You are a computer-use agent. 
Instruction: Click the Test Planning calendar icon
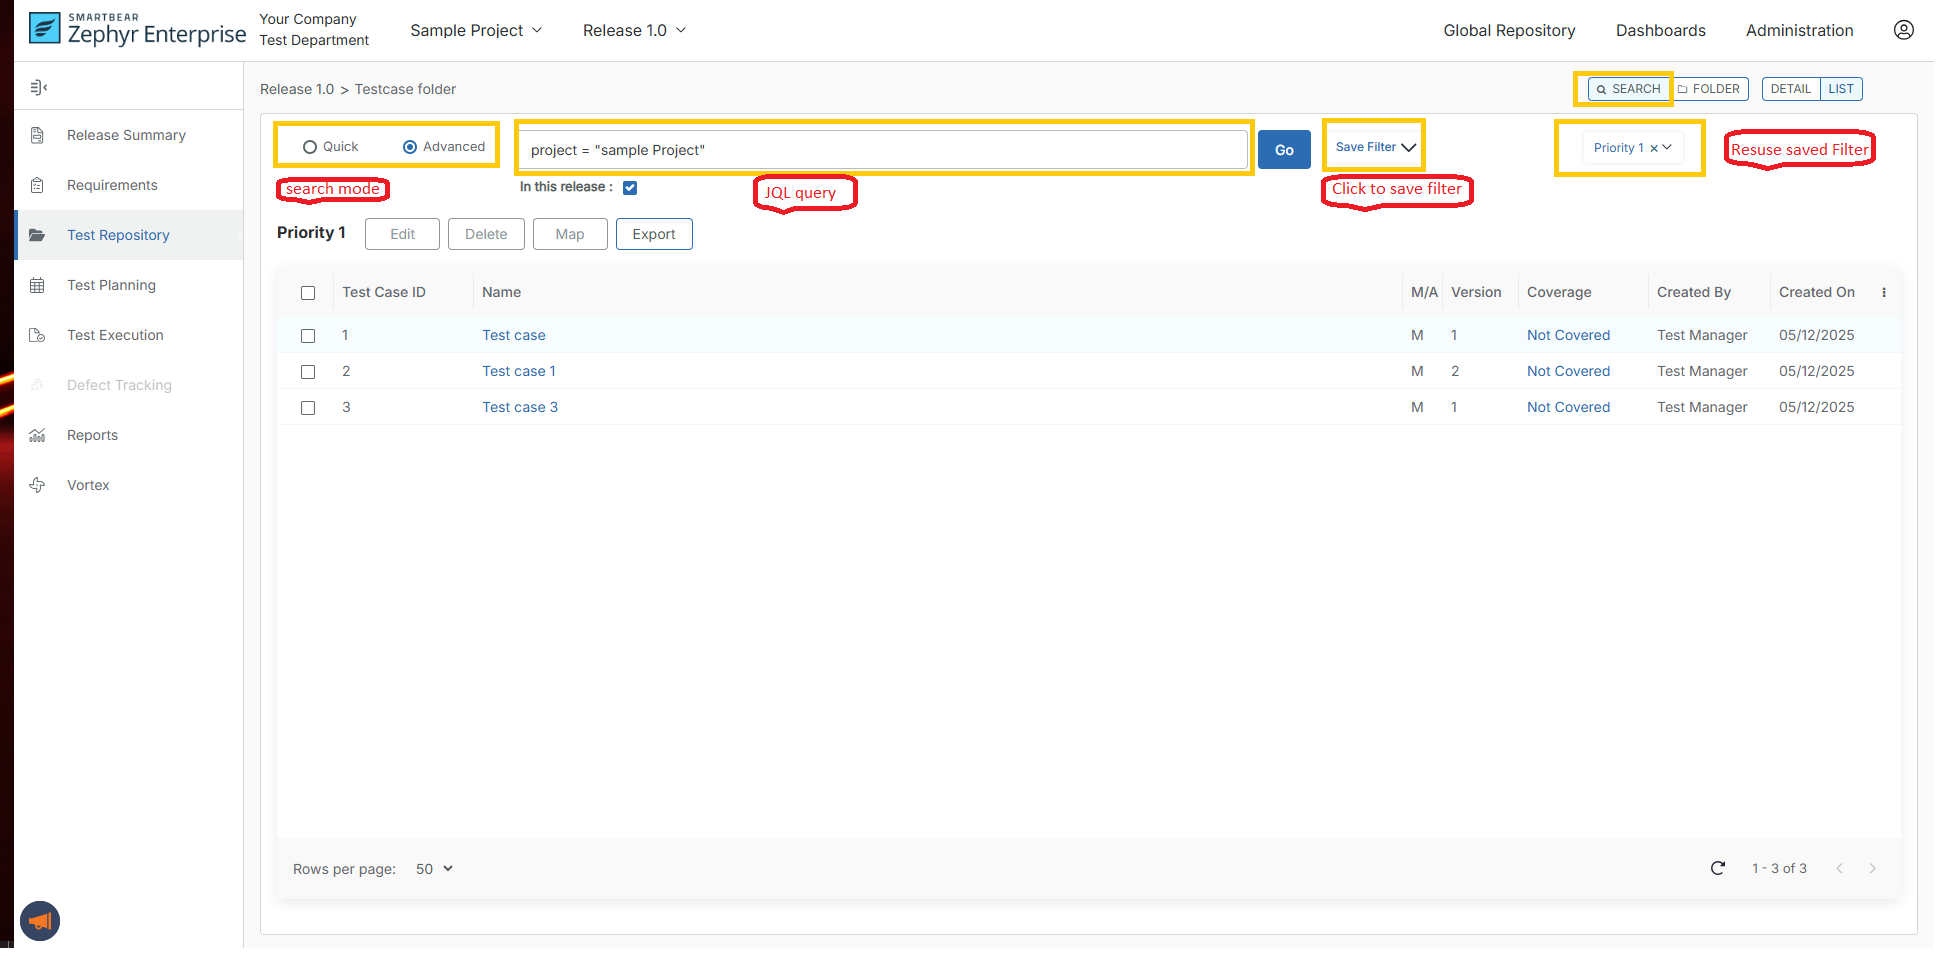[38, 285]
